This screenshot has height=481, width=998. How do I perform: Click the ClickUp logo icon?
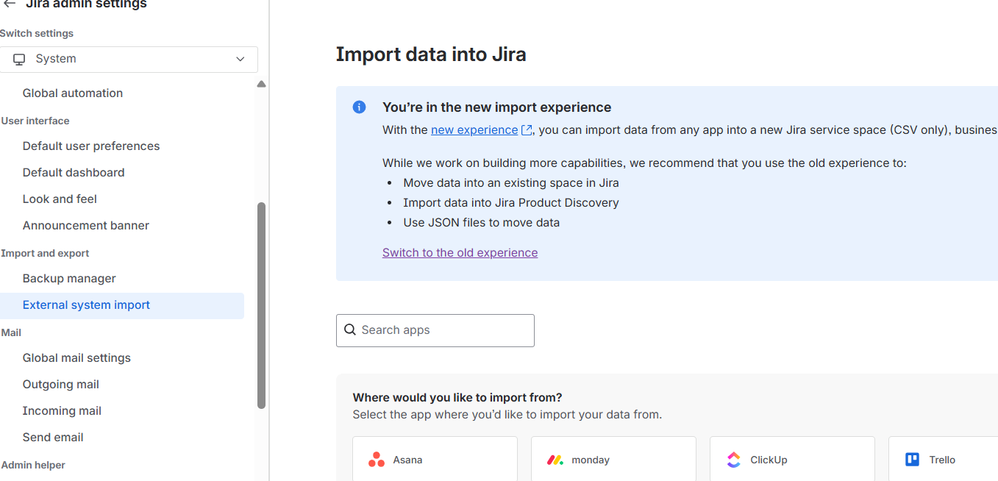coord(733,460)
